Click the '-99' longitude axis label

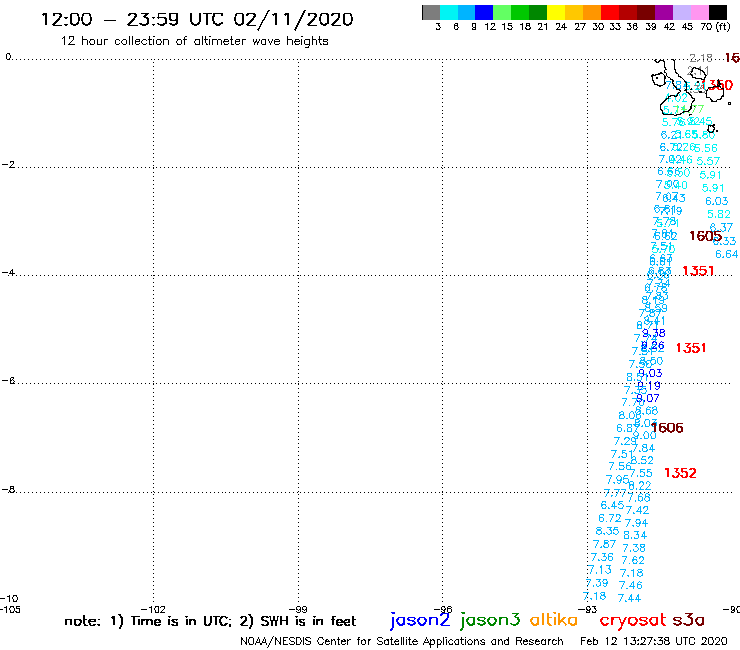pos(298,609)
